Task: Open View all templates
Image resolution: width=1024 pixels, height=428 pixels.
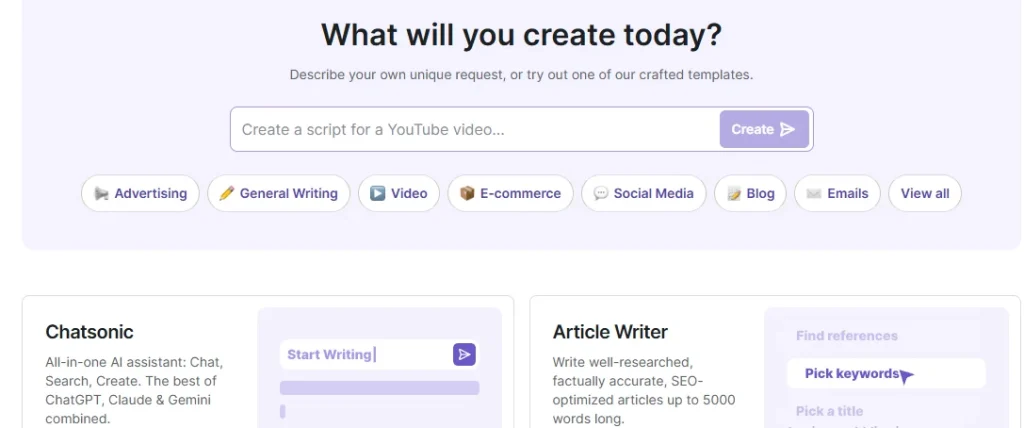Action: coord(925,193)
